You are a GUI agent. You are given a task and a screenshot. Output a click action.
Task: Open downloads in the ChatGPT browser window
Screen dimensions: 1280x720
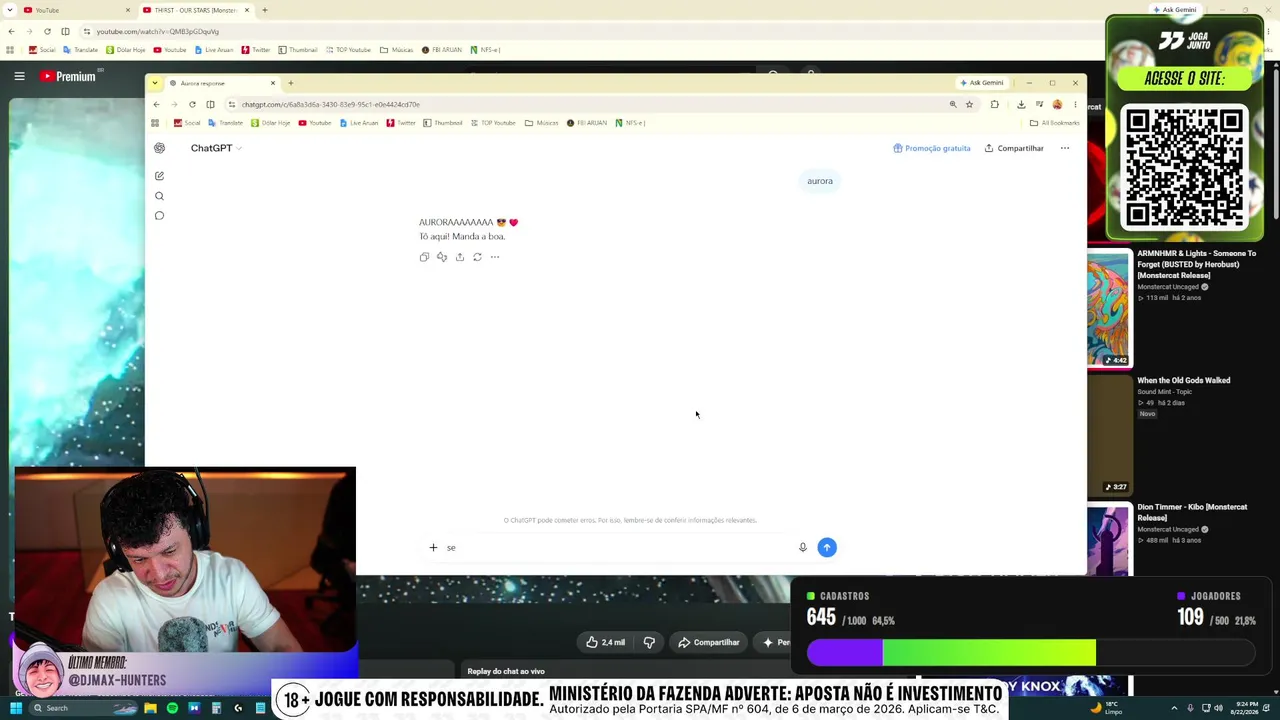1021,104
